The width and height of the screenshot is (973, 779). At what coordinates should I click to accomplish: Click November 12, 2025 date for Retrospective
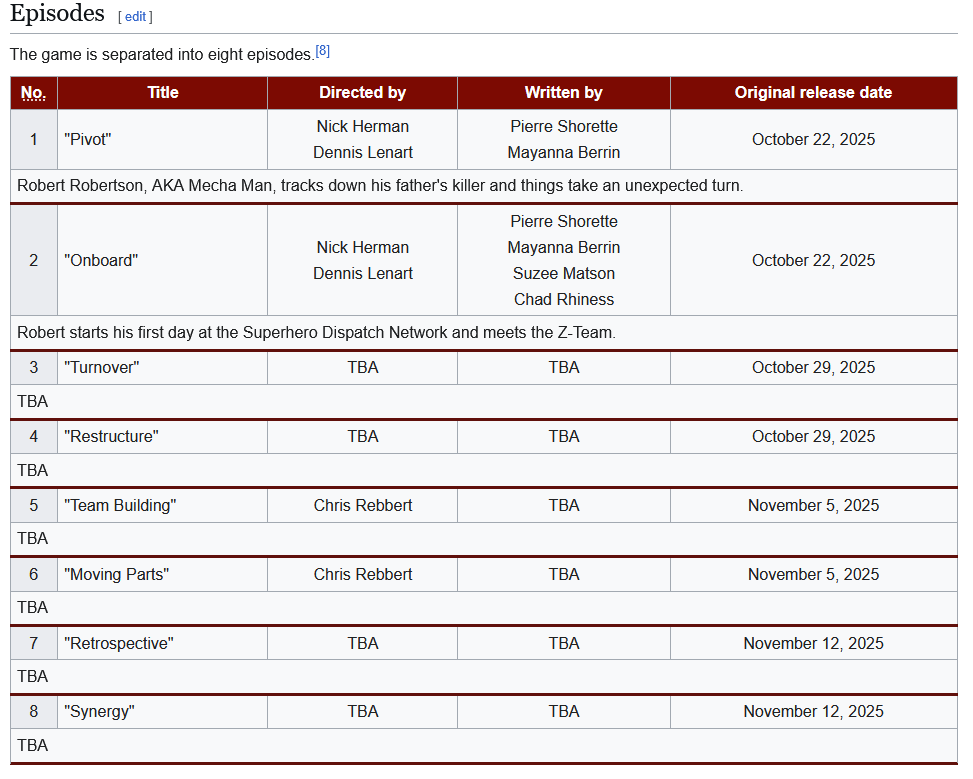(x=814, y=643)
